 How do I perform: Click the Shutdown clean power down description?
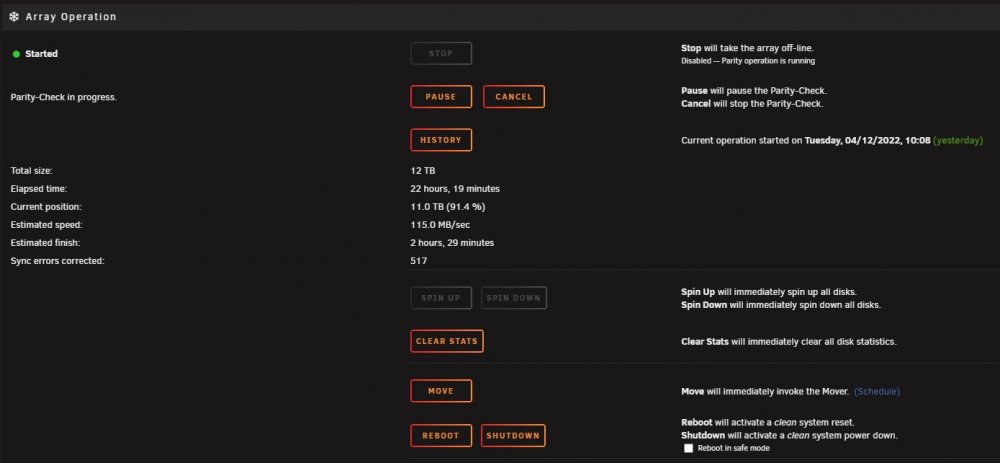click(790, 436)
